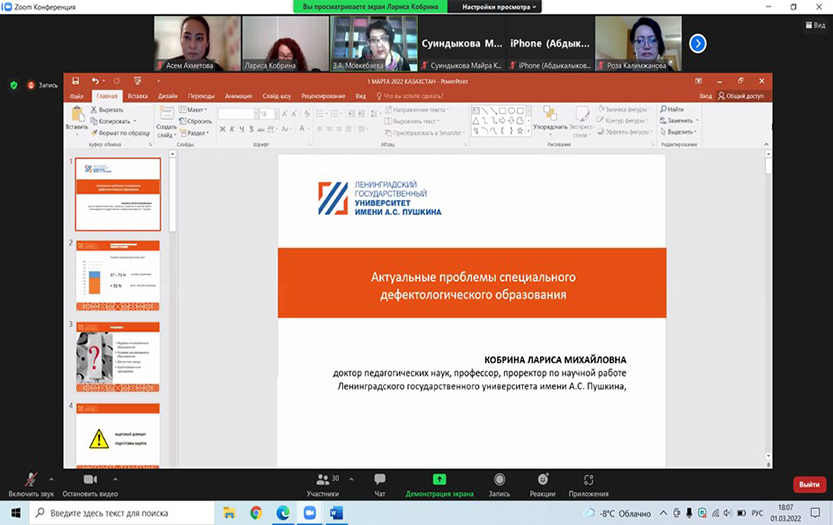Click the green encryption shield icon
Image resolution: width=833 pixels, height=525 pixels.
pos(13,85)
